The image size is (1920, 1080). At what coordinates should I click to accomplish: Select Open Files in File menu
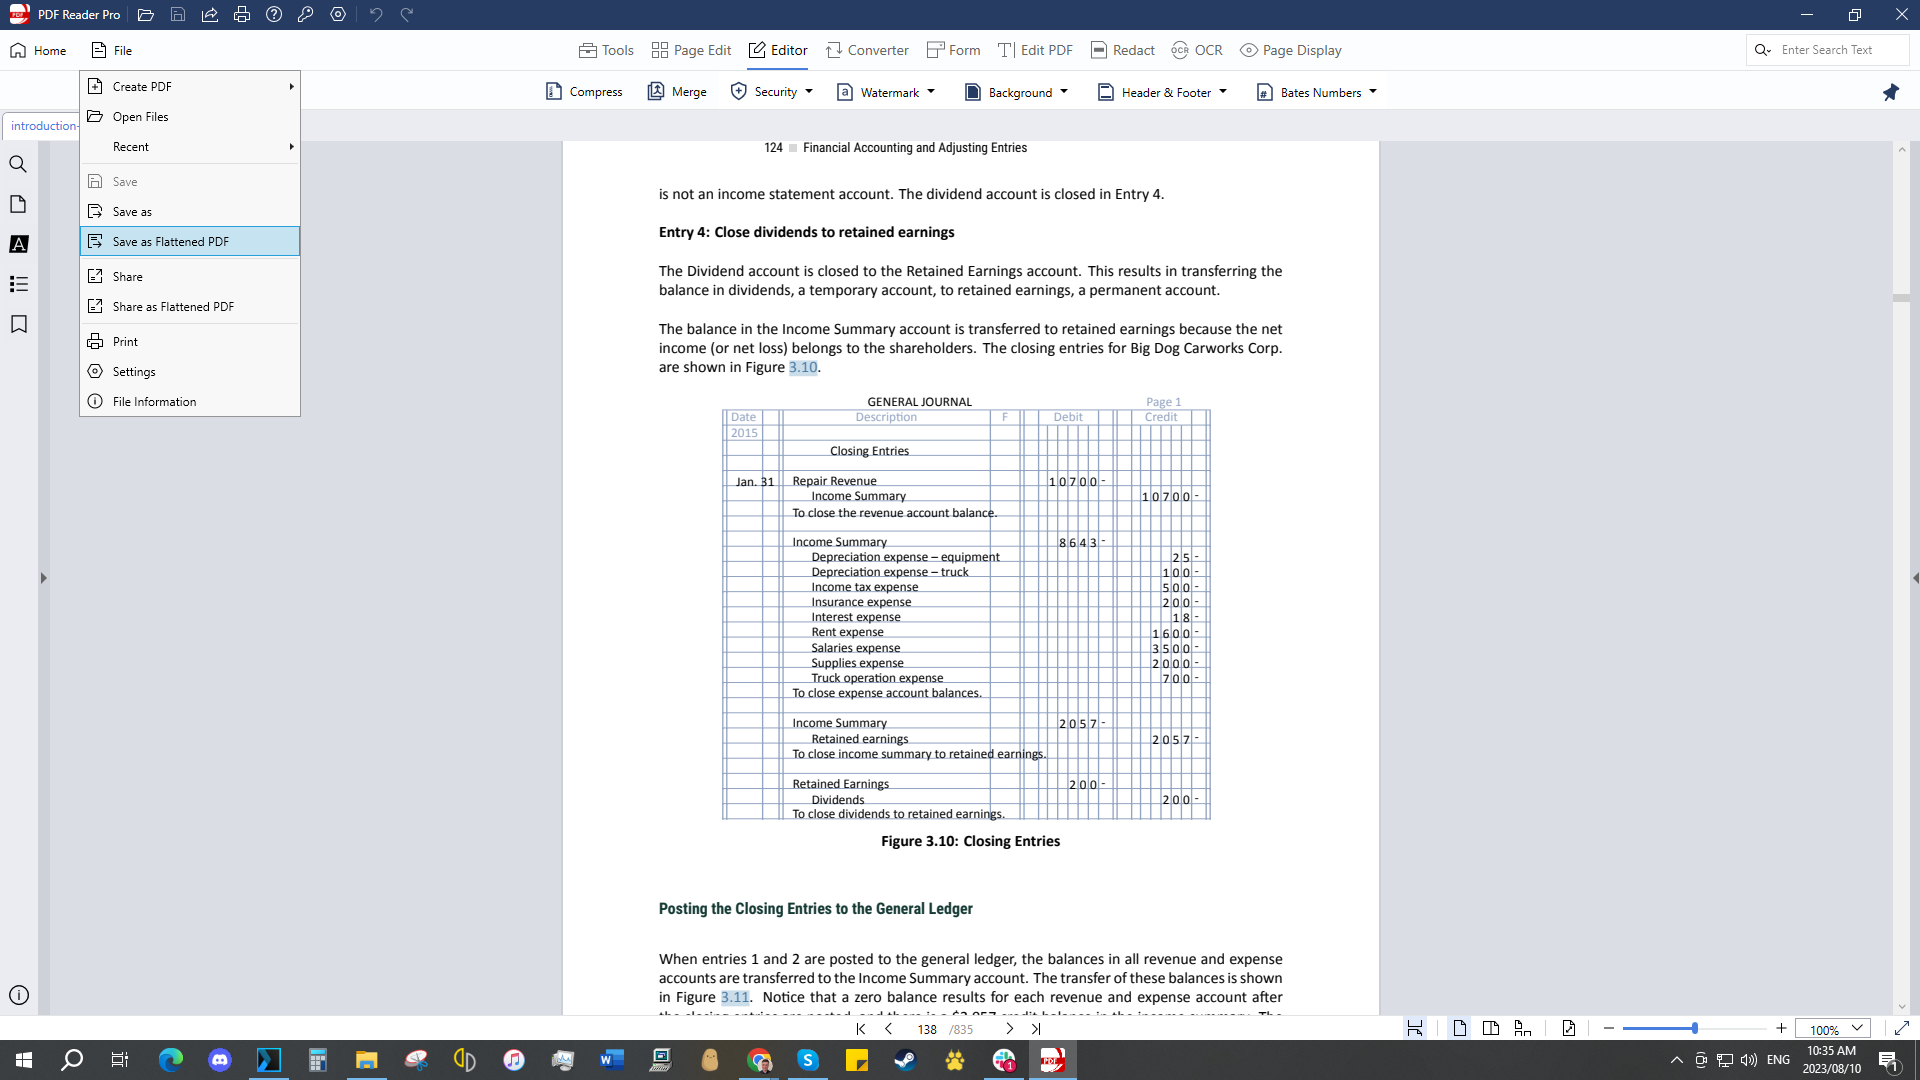pos(190,116)
